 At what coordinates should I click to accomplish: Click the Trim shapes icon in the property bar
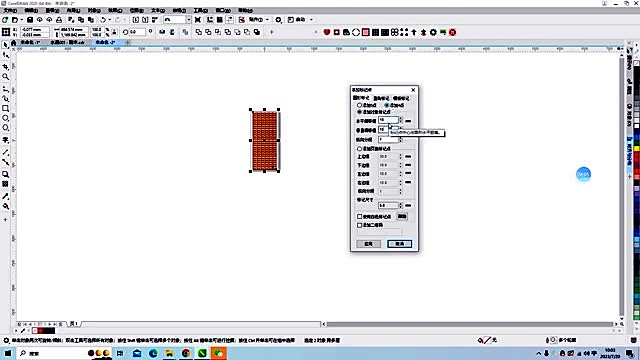209,32
